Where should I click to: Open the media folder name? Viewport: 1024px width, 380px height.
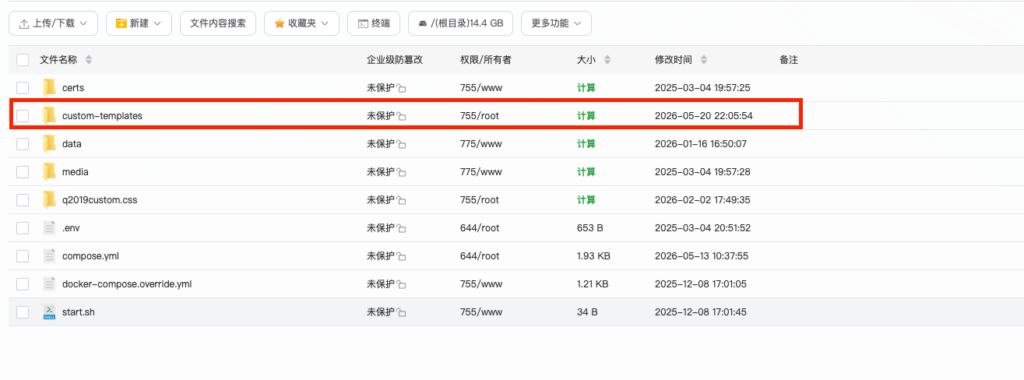pyautogui.click(x=75, y=172)
